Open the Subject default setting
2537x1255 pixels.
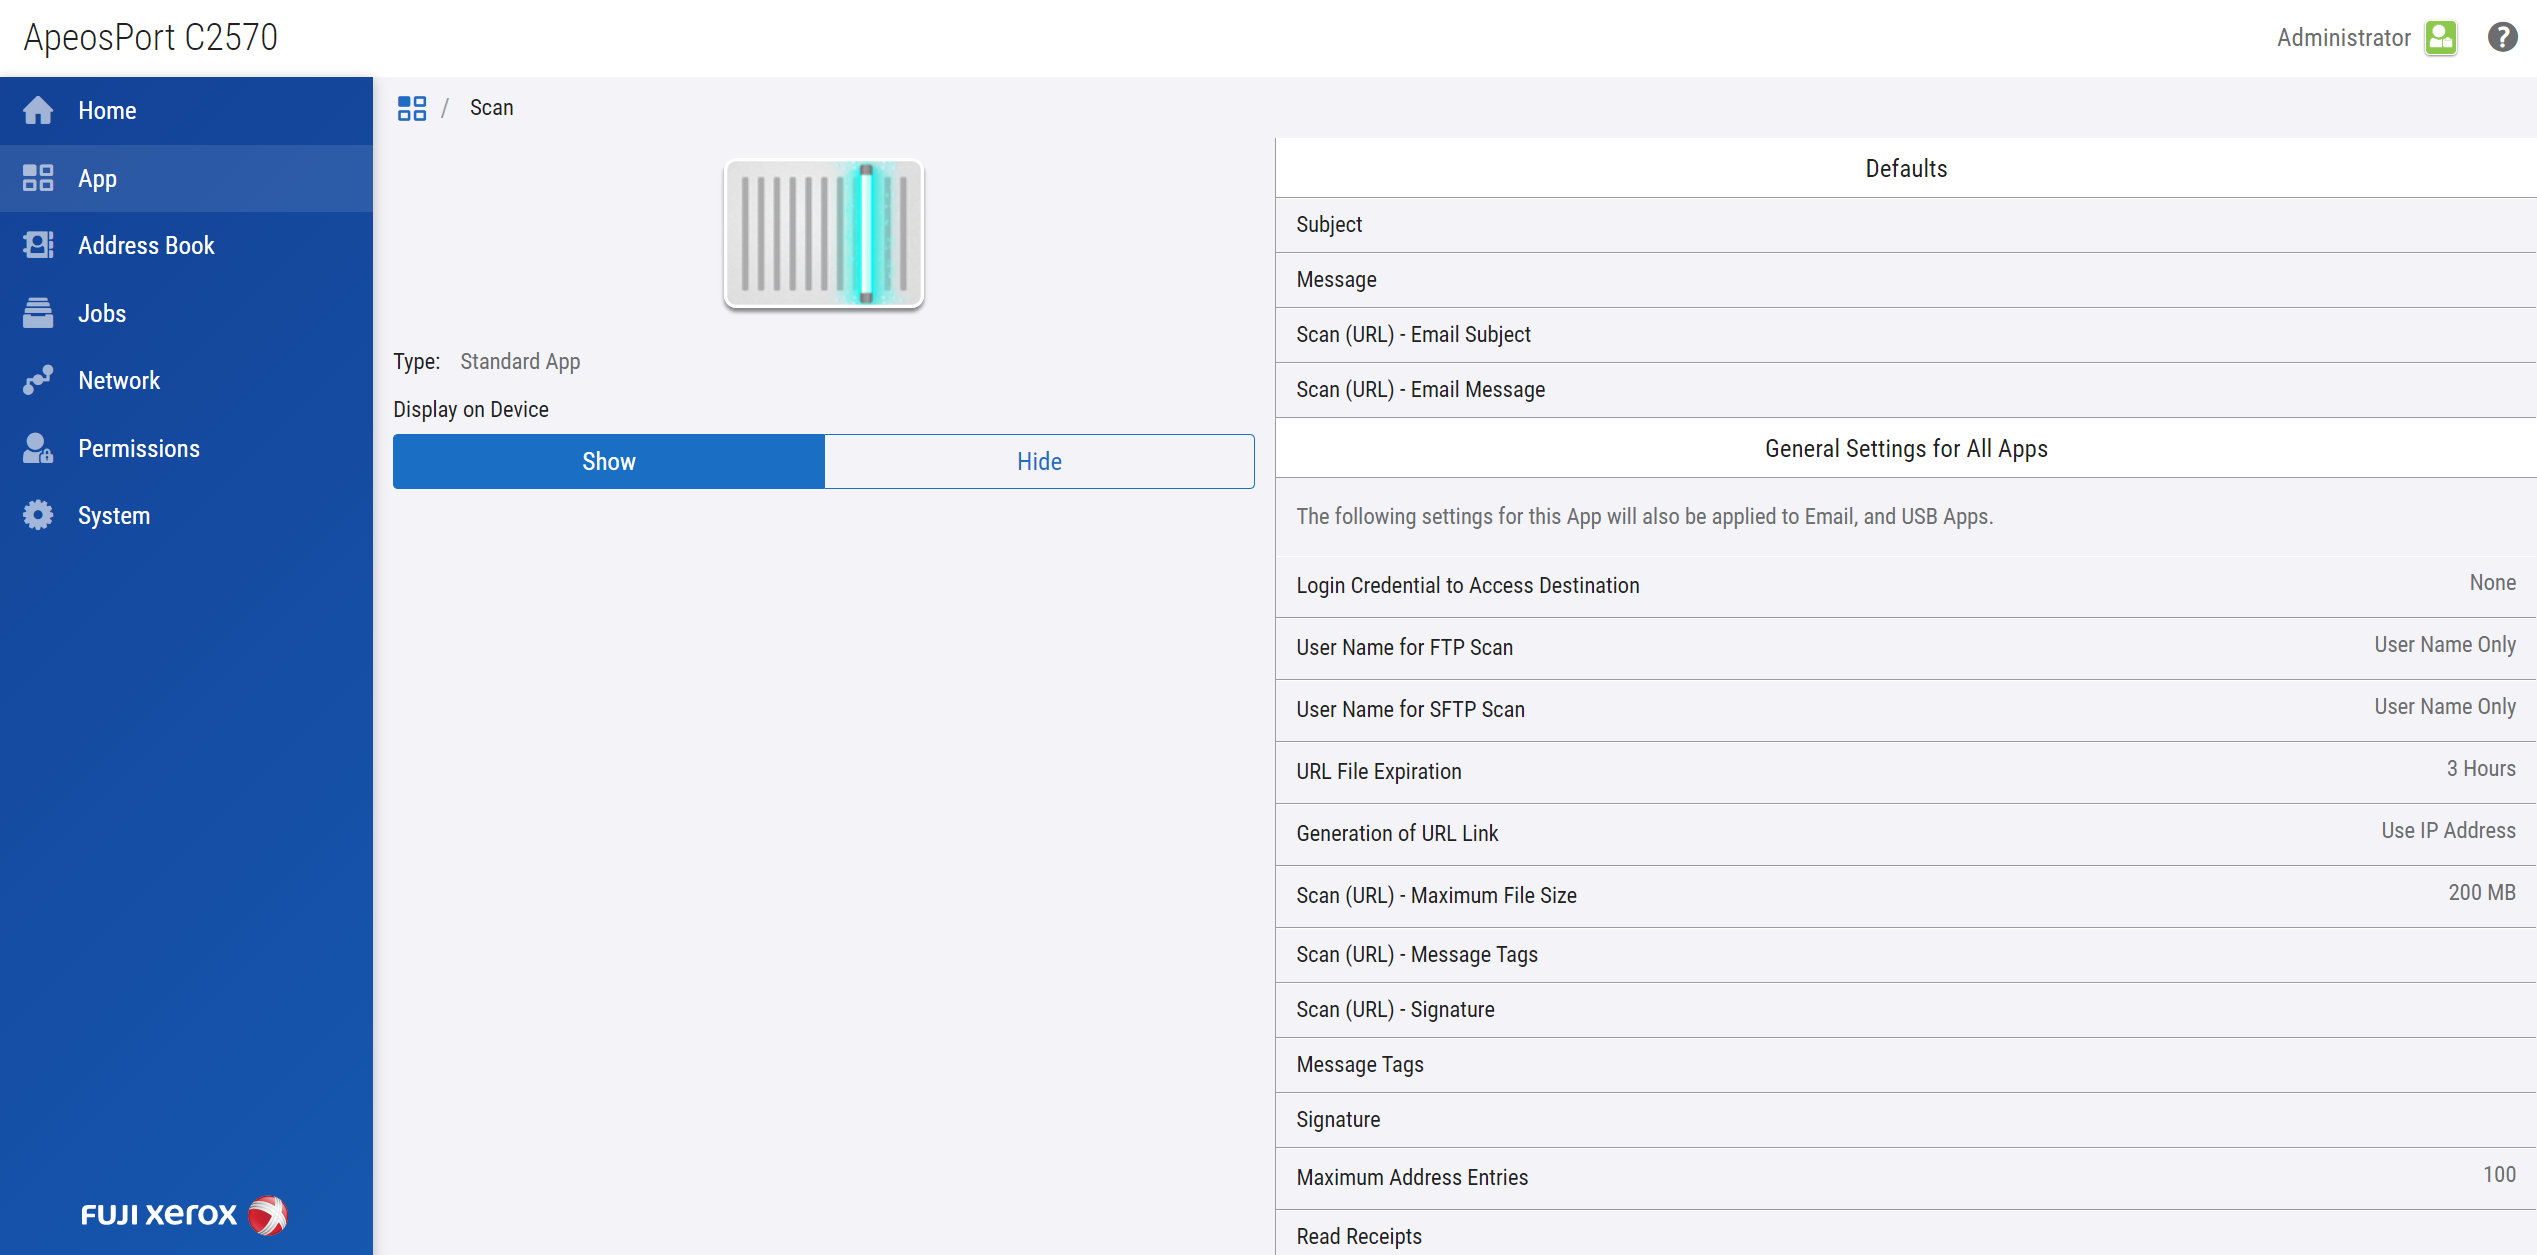click(x=1905, y=225)
